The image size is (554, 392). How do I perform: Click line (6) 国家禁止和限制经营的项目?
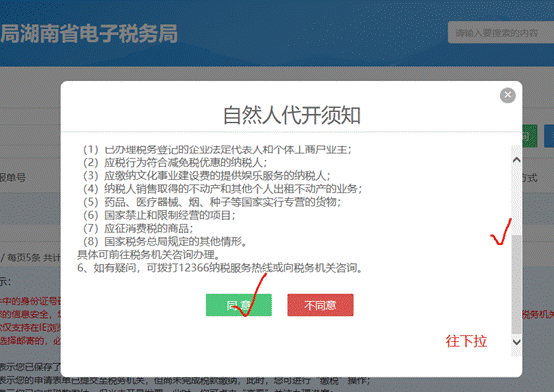tap(159, 215)
